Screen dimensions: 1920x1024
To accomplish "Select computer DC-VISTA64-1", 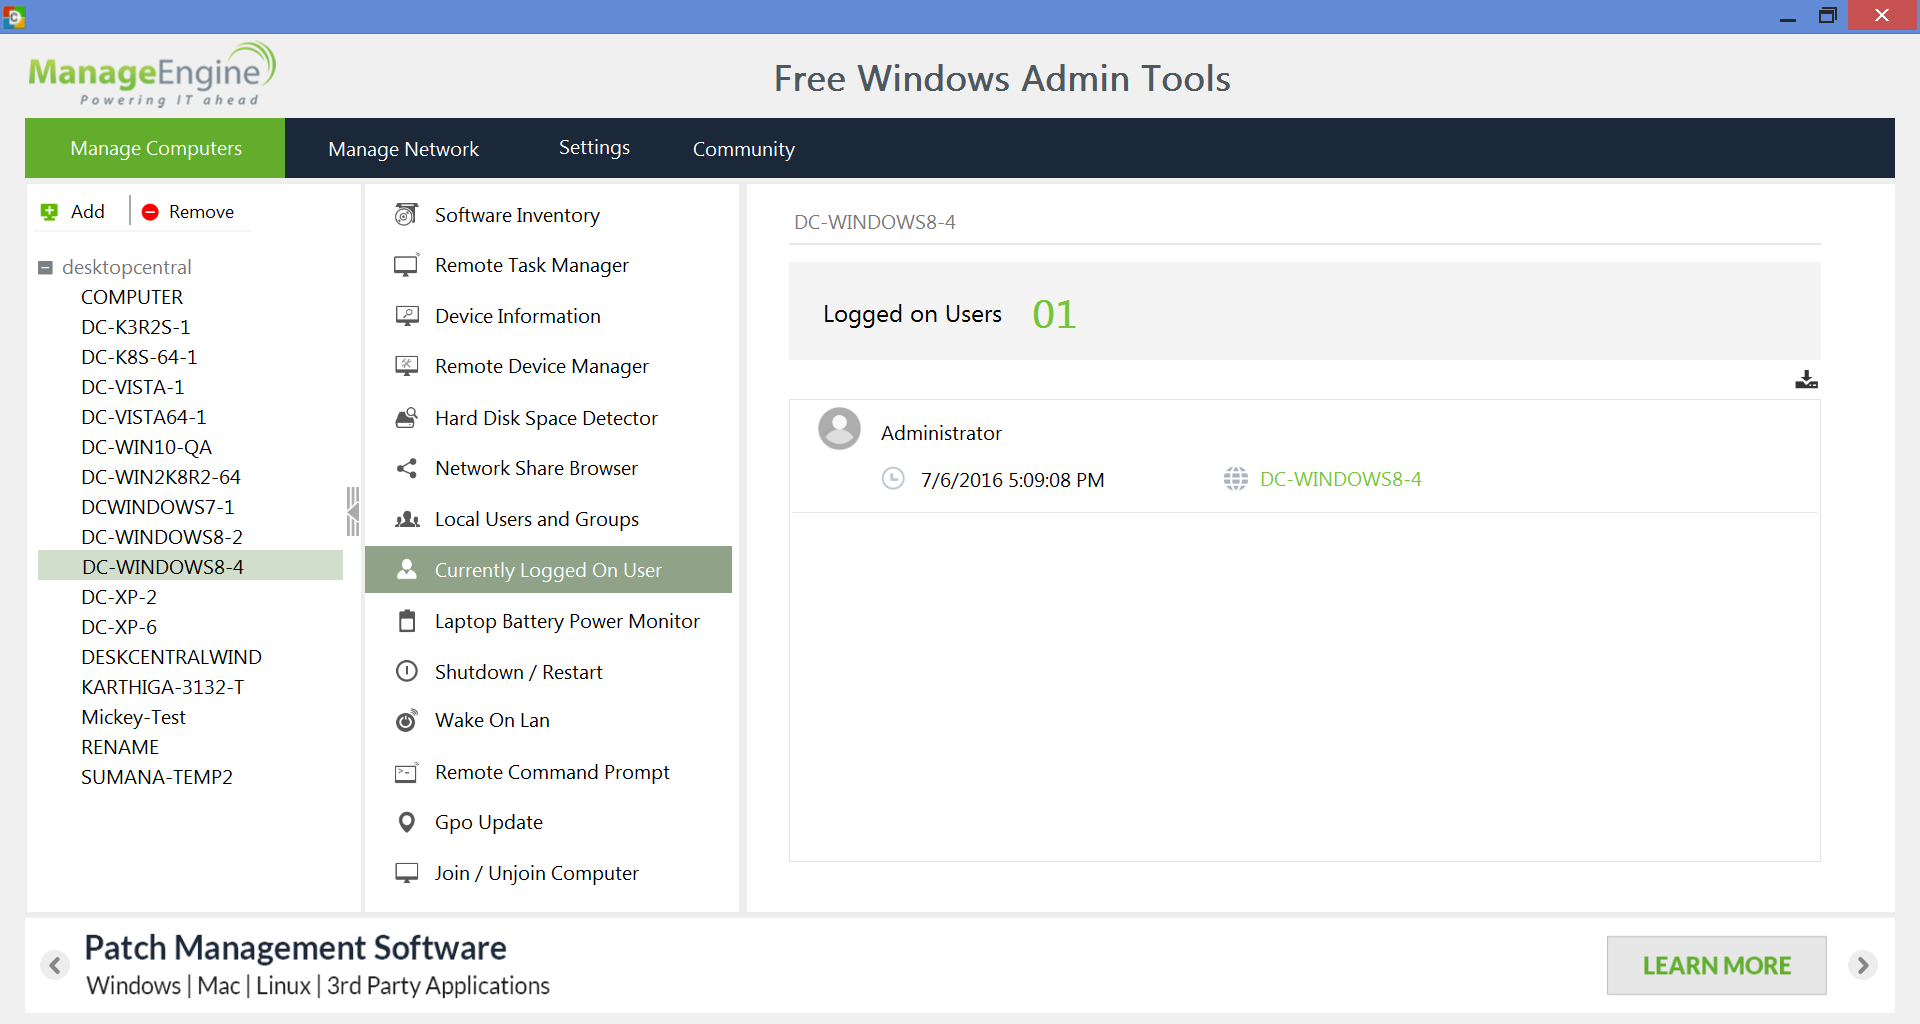I will [x=143, y=417].
